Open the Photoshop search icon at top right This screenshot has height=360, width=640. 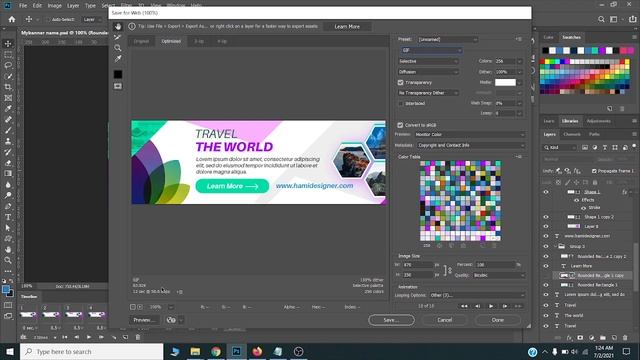[x=601, y=19]
